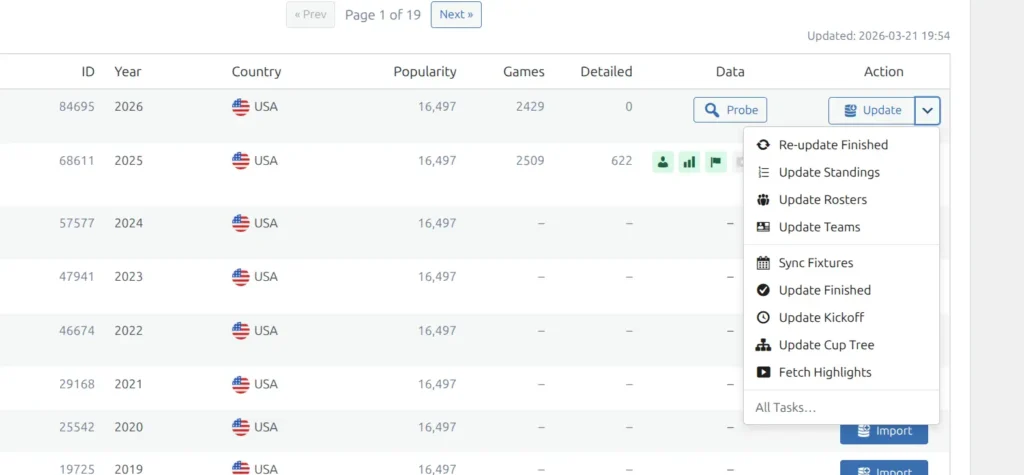This screenshot has height=475, width=1024.
Task: Click the USA flag icon in 2024 row
Action: [x=240, y=223]
